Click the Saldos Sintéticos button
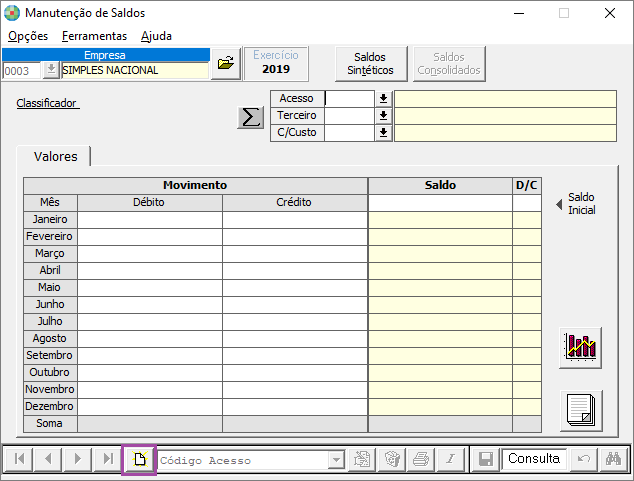 [x=370, y=64]
